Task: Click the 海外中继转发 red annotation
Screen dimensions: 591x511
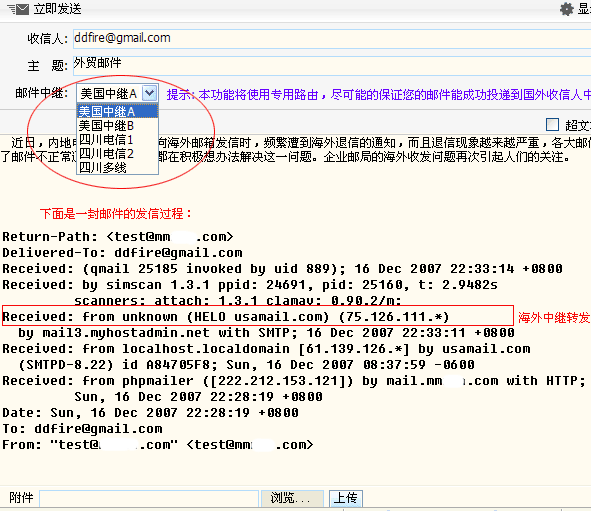Action: pyautogui.click(x=554, y=317)
